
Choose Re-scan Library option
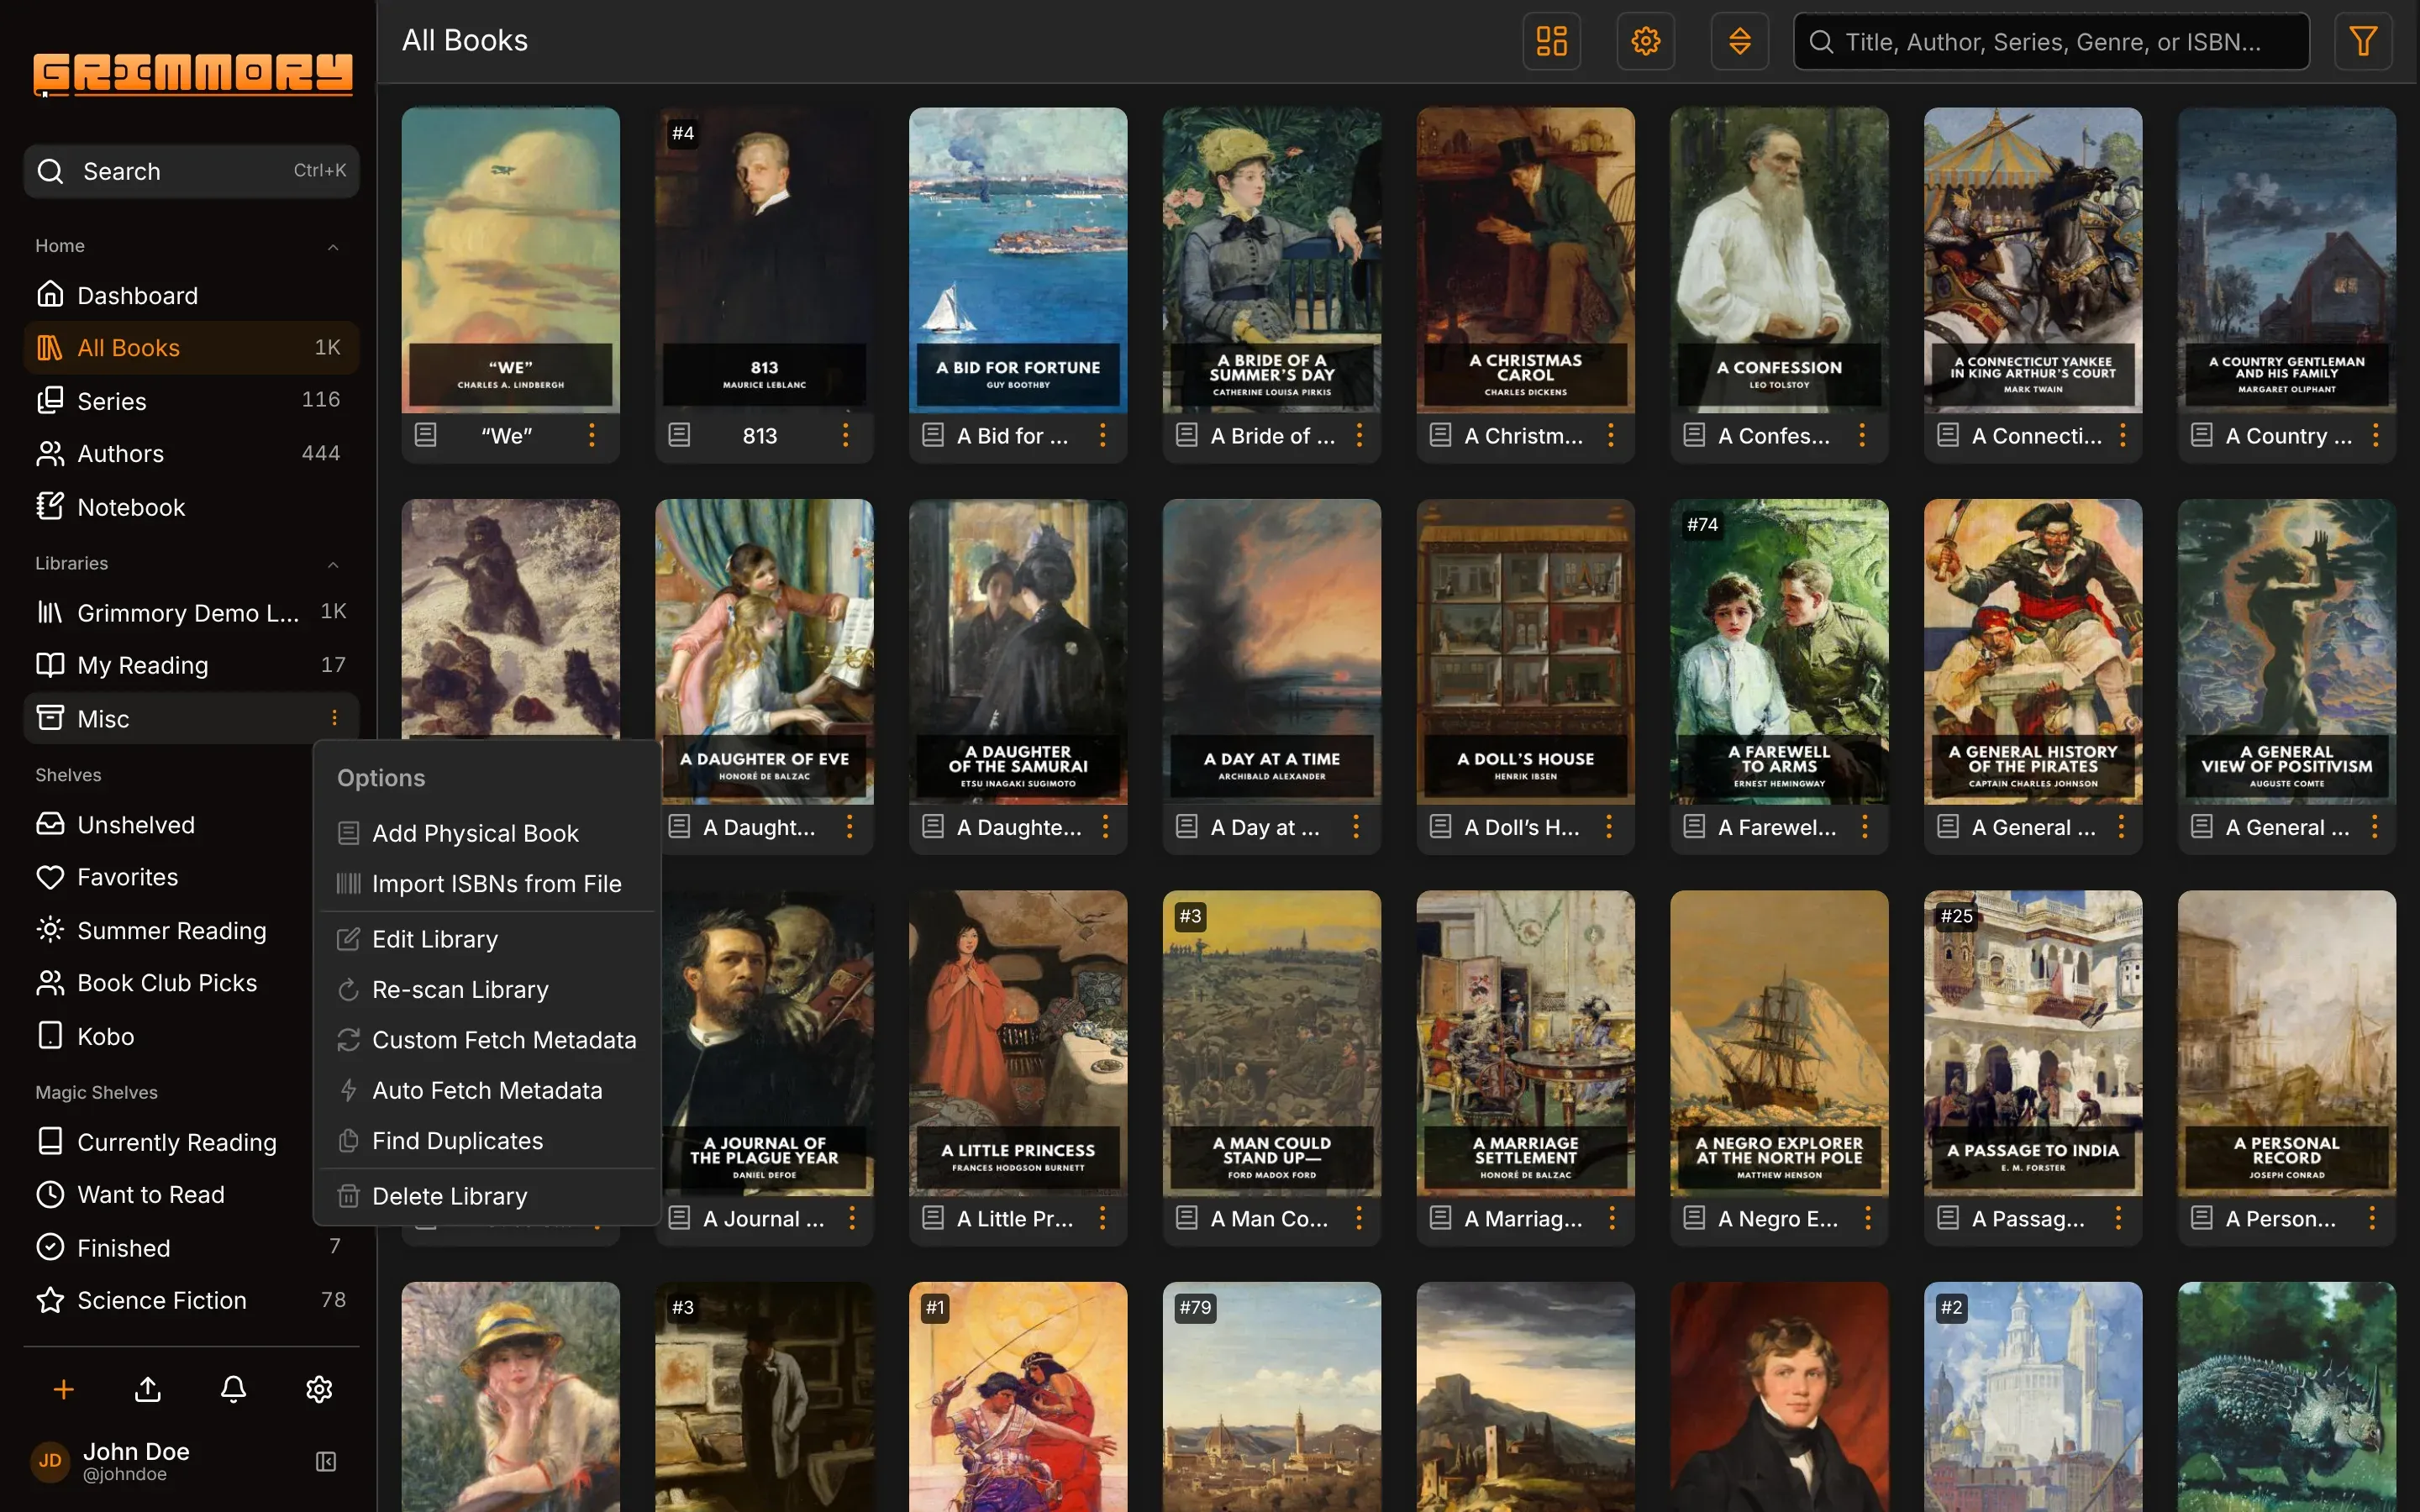pyautogui.click(x=486, y=989)
